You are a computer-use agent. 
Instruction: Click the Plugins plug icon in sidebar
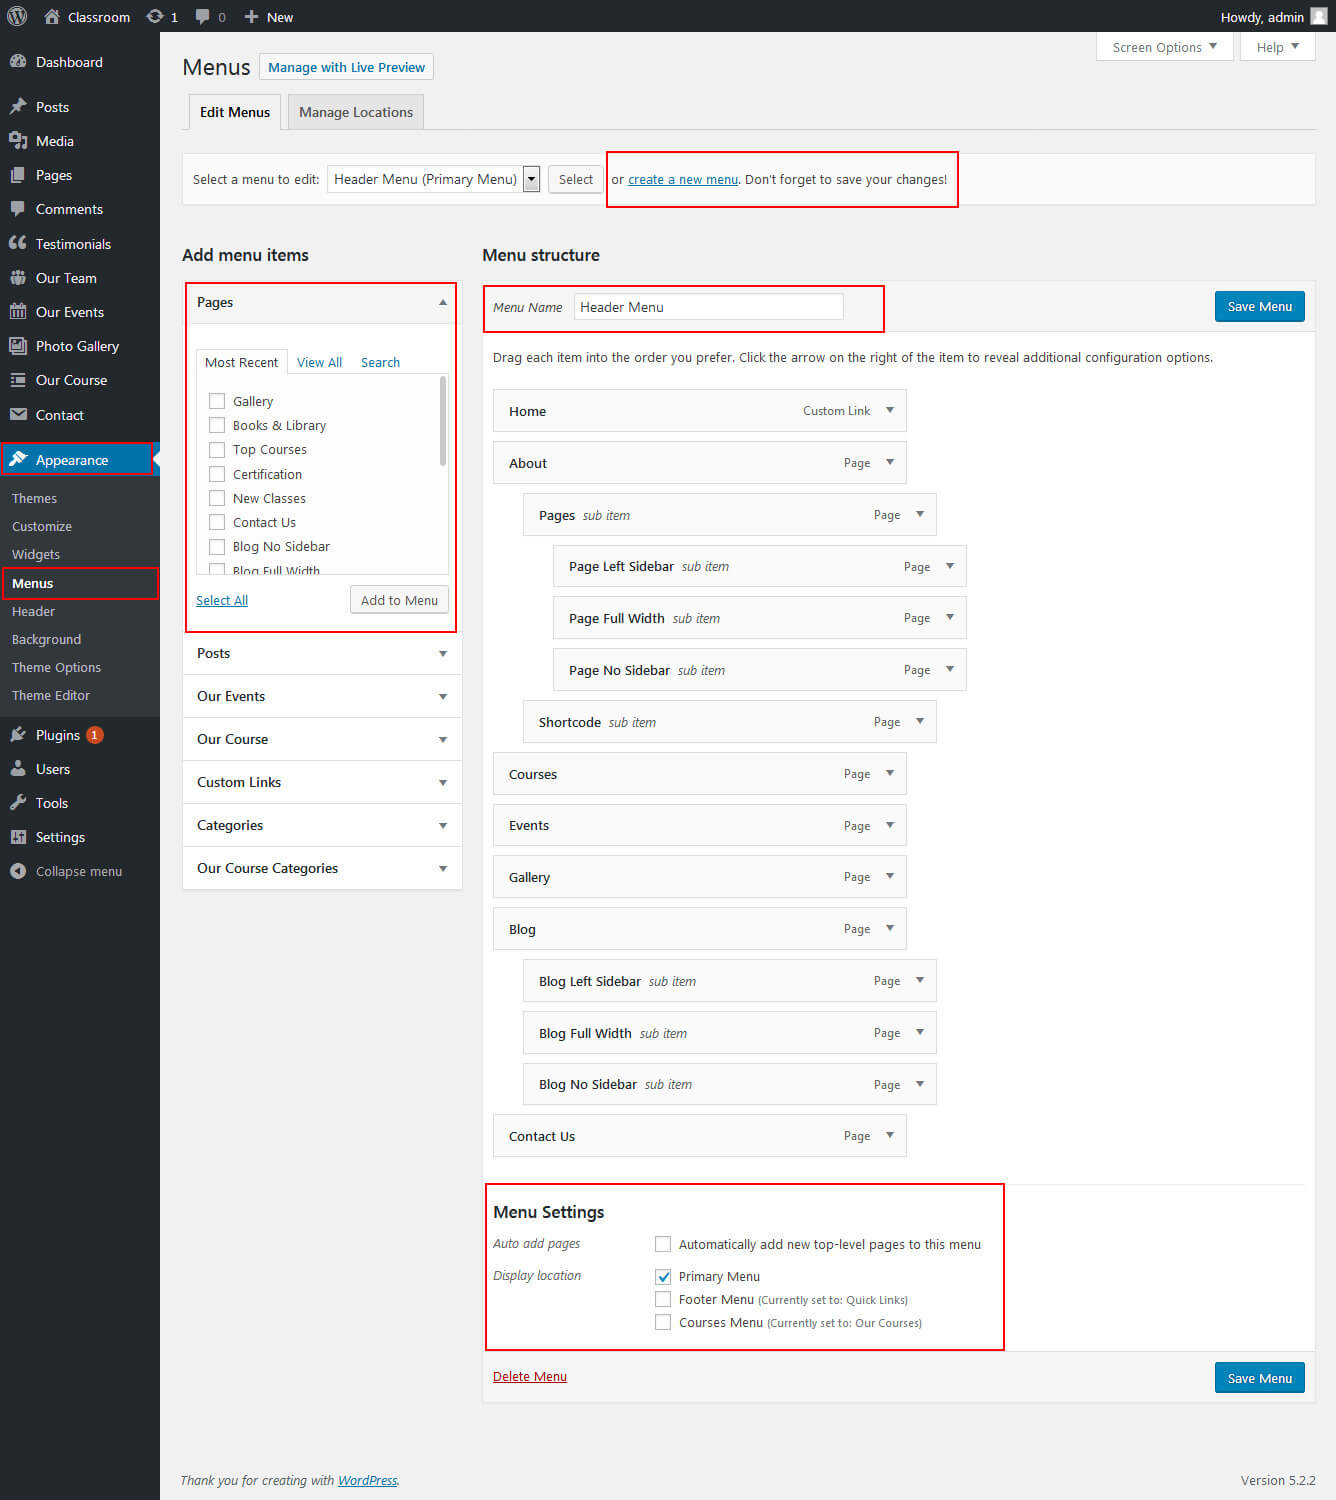18,735
